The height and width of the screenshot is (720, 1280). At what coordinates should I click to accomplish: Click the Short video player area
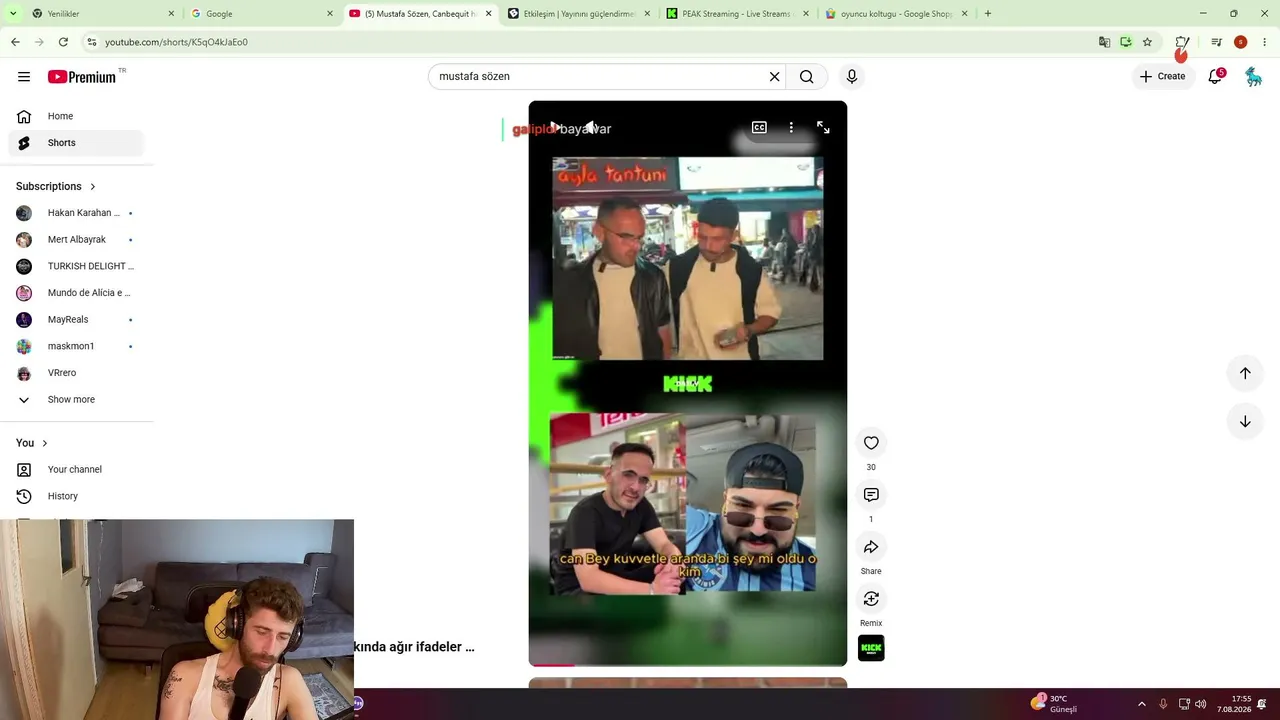[x=688, y=384]
